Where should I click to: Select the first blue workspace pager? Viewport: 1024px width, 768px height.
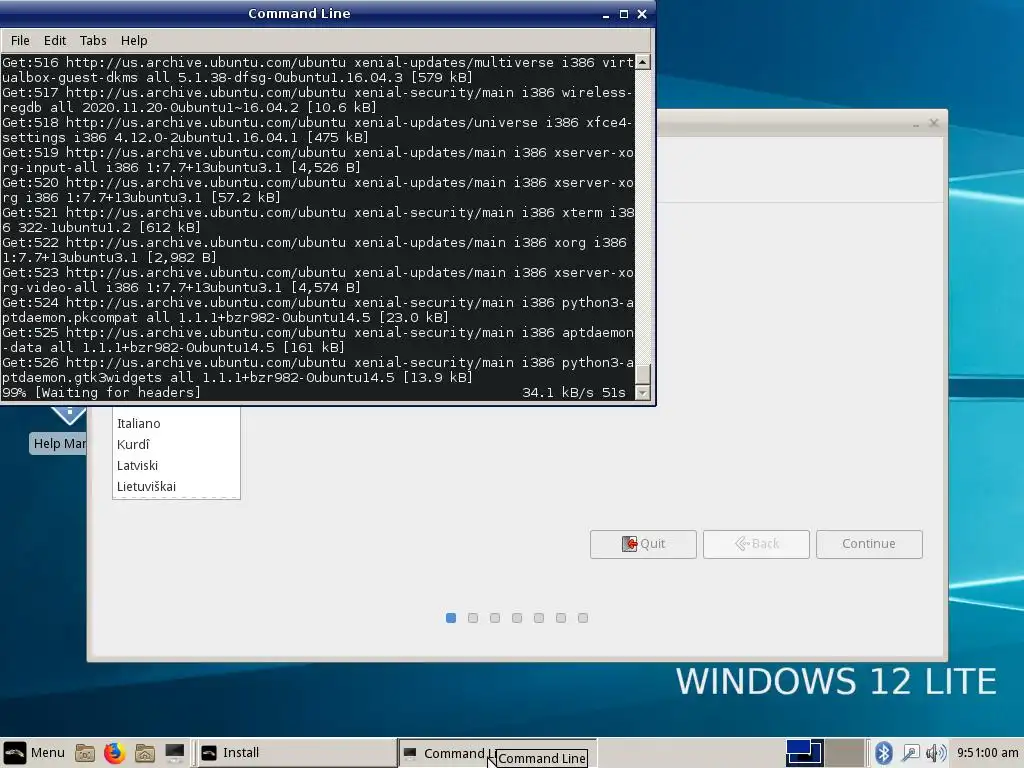click(804, 752)
